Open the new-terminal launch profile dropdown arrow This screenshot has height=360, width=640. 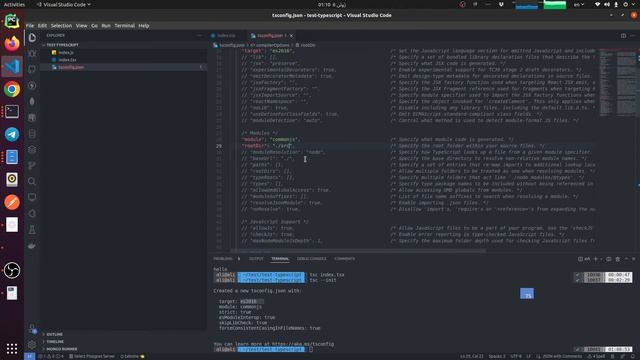(601, 259)
